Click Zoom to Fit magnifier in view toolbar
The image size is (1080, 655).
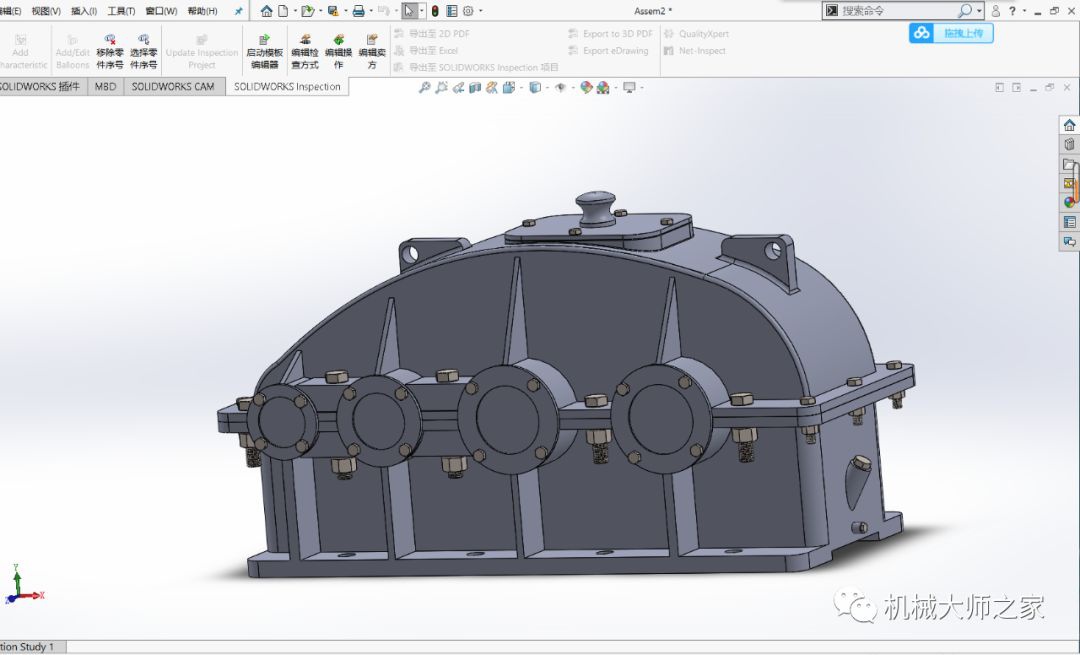point(424,88)
